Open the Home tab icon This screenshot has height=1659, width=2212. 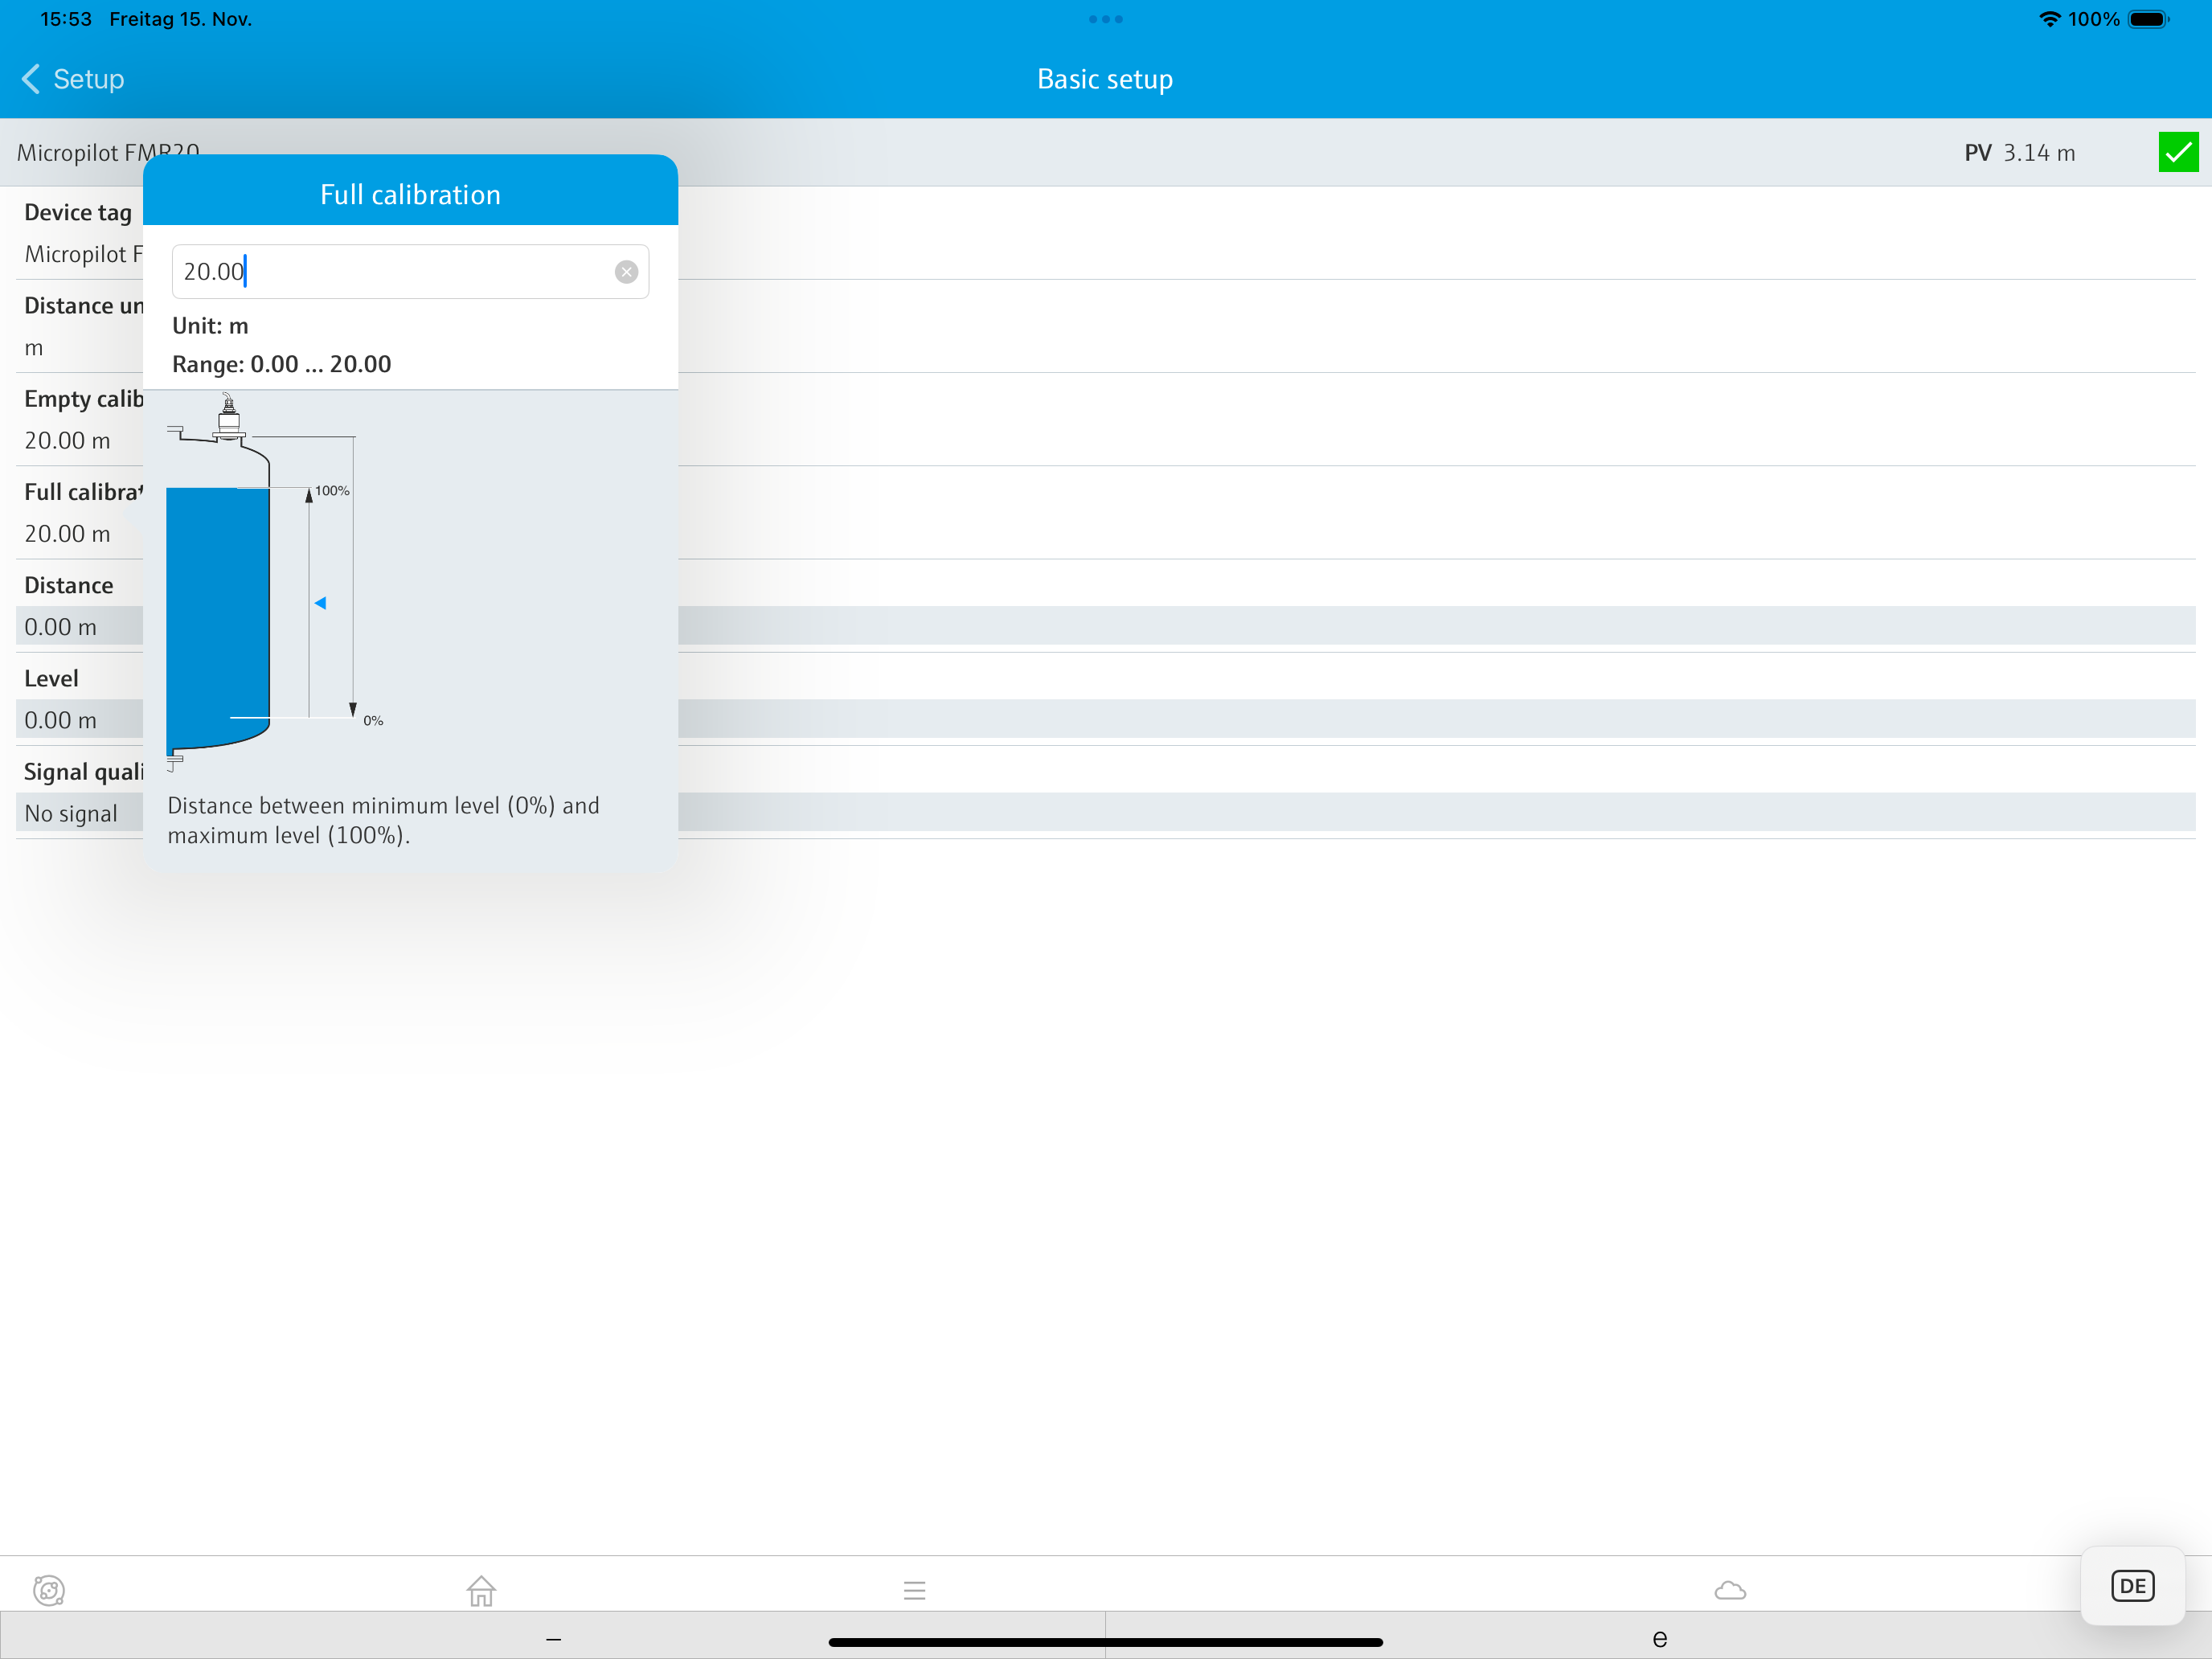coord(481,1590)
